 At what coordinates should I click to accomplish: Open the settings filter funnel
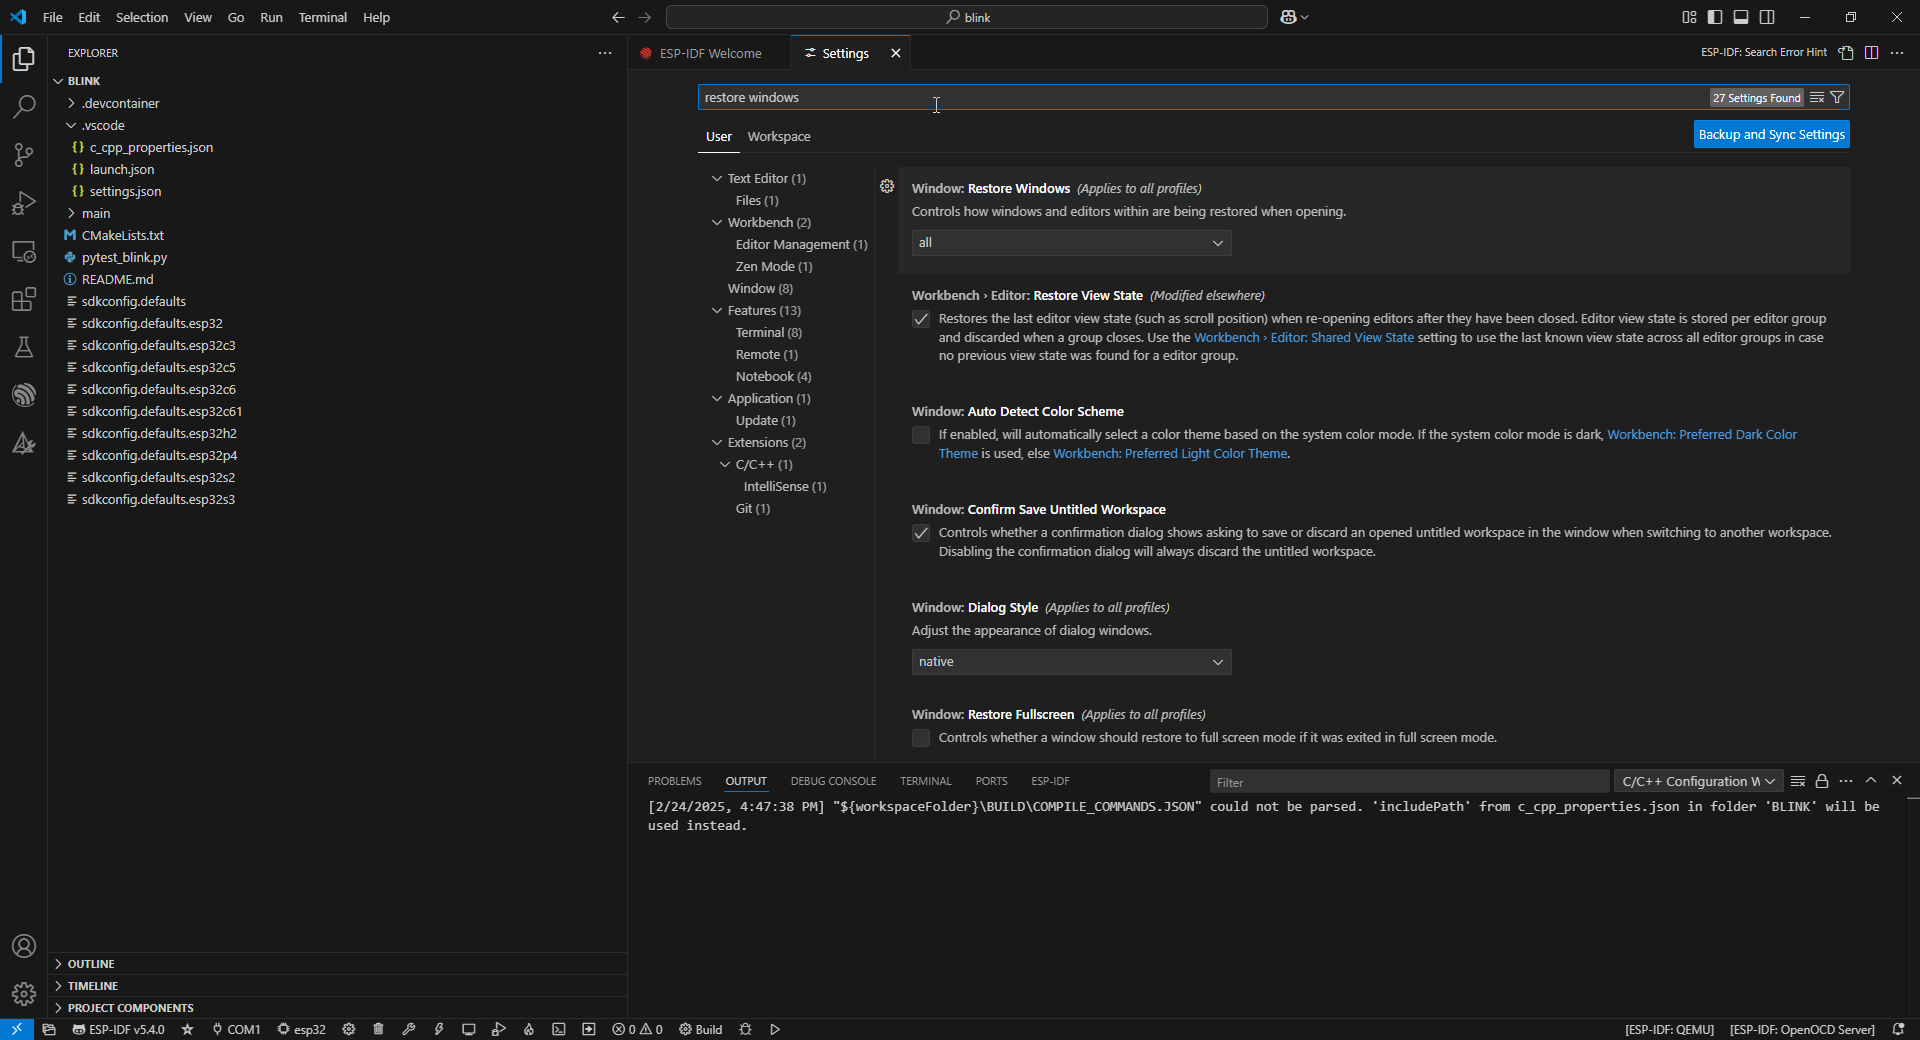tap(1837, 98)
